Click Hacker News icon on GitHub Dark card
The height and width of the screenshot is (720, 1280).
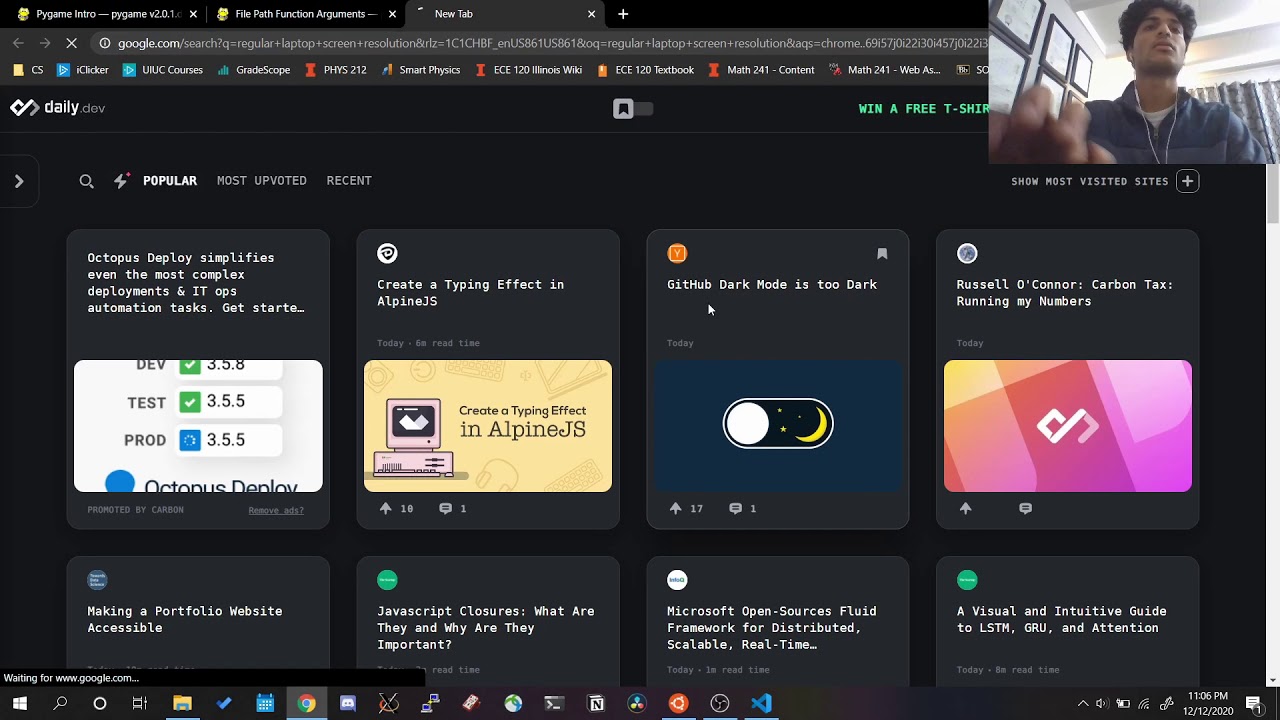point(677,254)
